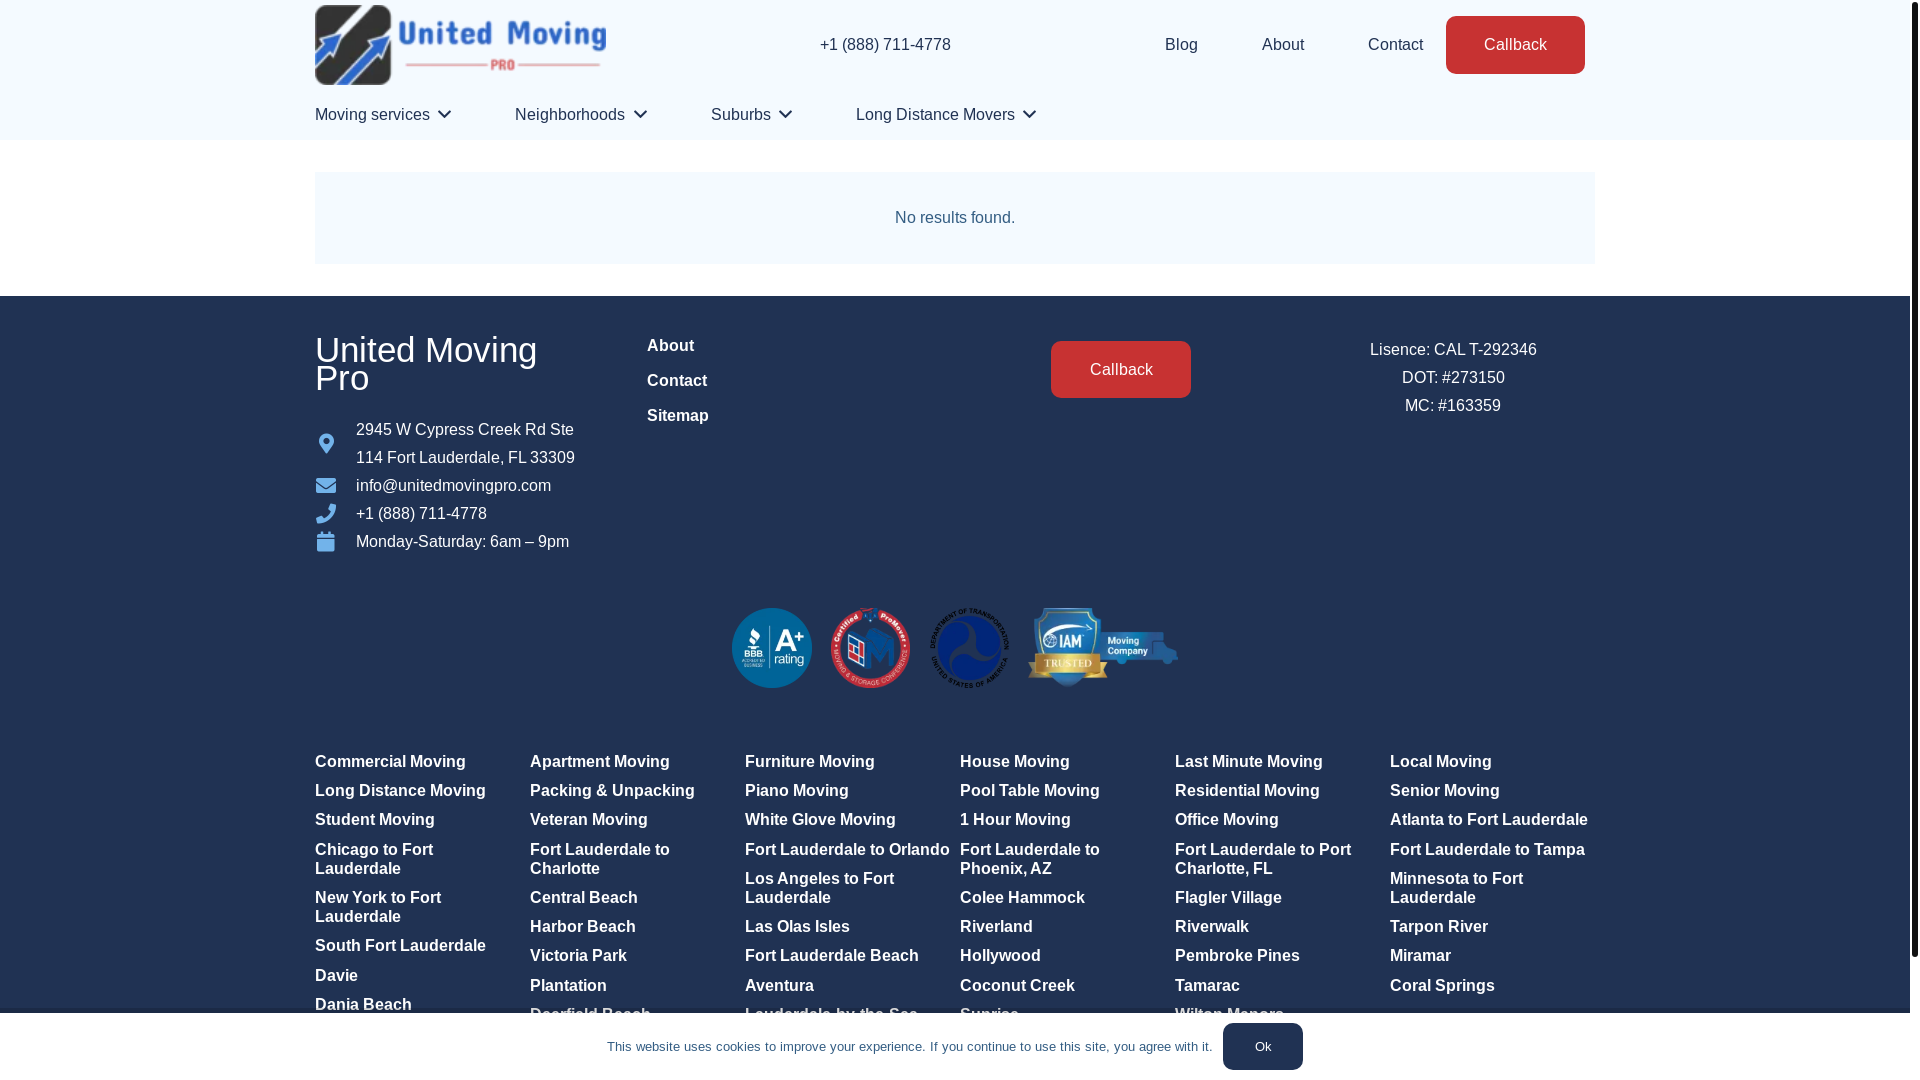Open House Moving link
This screenshot has width=1920, height=1080.
pyautogui.click(x=1015, y=762)
